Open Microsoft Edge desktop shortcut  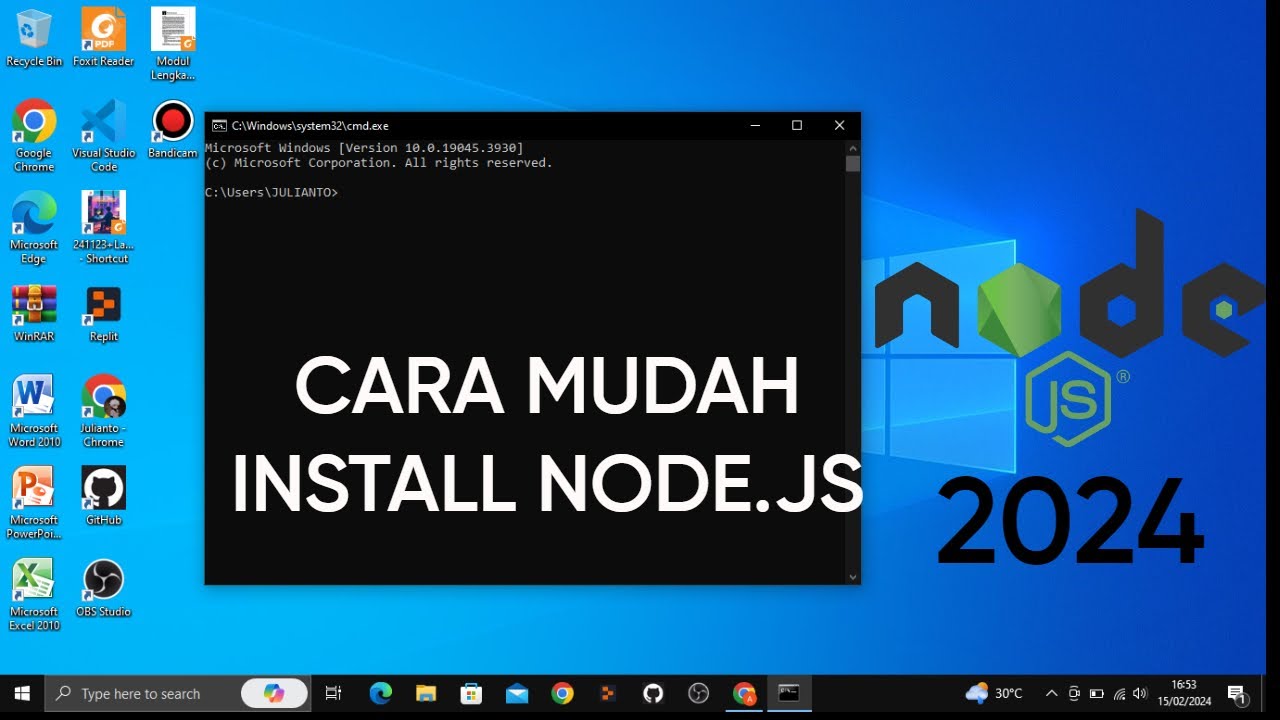point(34,227)
